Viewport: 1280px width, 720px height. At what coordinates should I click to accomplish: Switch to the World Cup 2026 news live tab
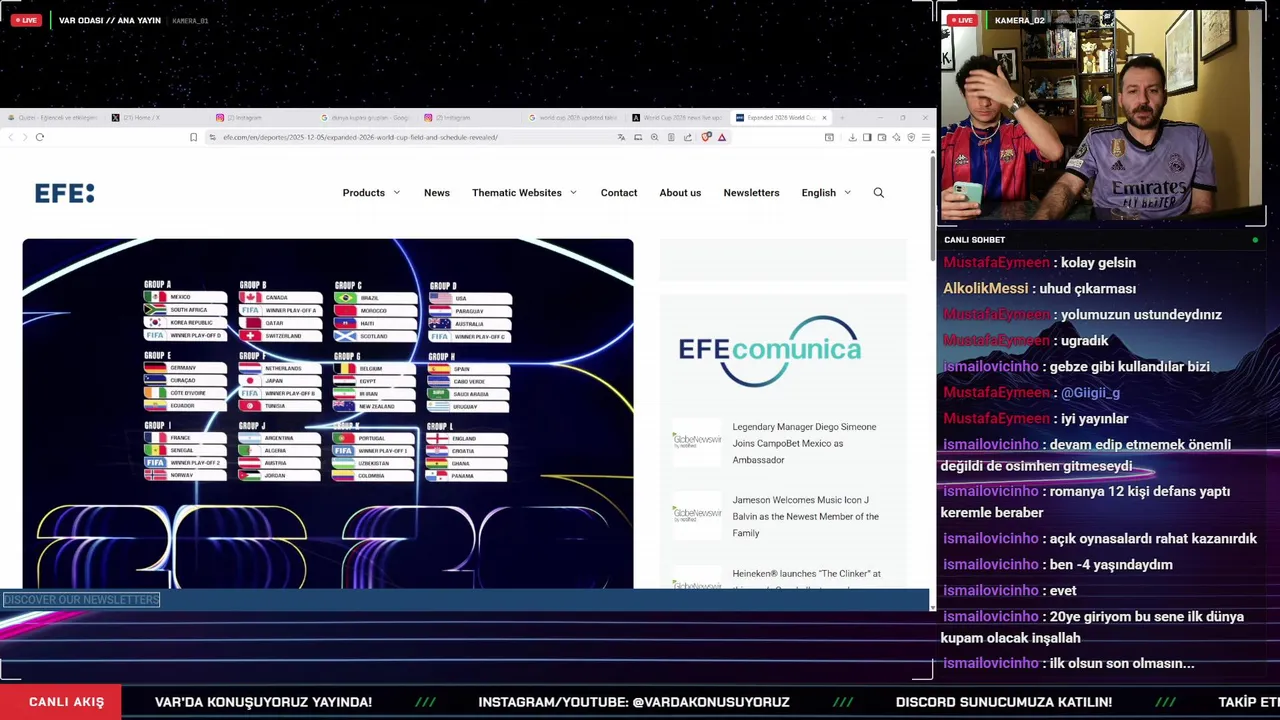[x=677, y=118]
